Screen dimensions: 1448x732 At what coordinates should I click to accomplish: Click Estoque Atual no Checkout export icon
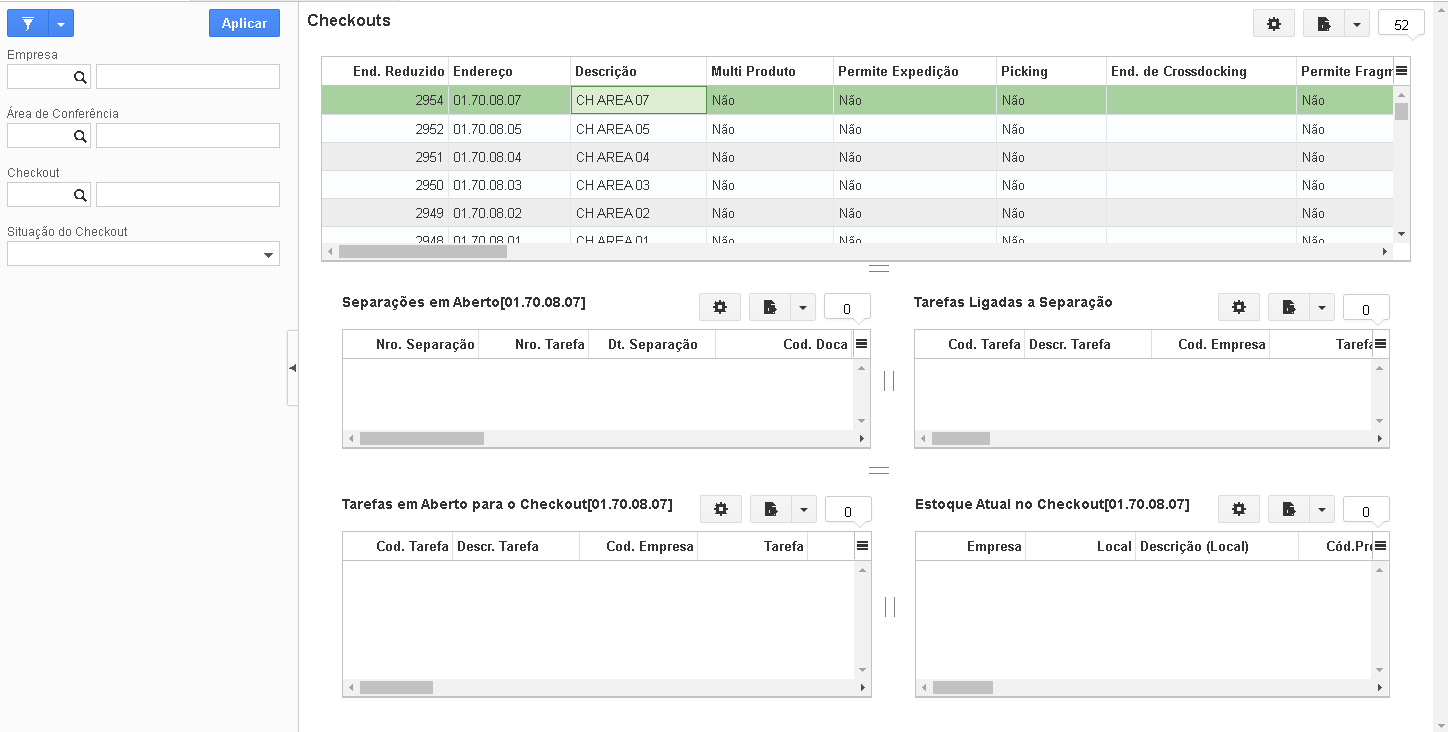tap(1289, 509)
